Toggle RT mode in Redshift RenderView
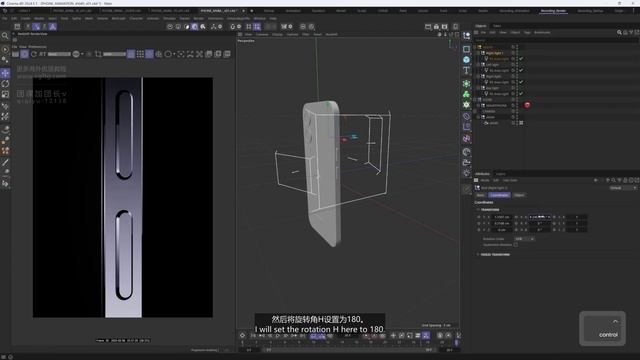Viewport: 640px width, 360px height. [42, 54]
